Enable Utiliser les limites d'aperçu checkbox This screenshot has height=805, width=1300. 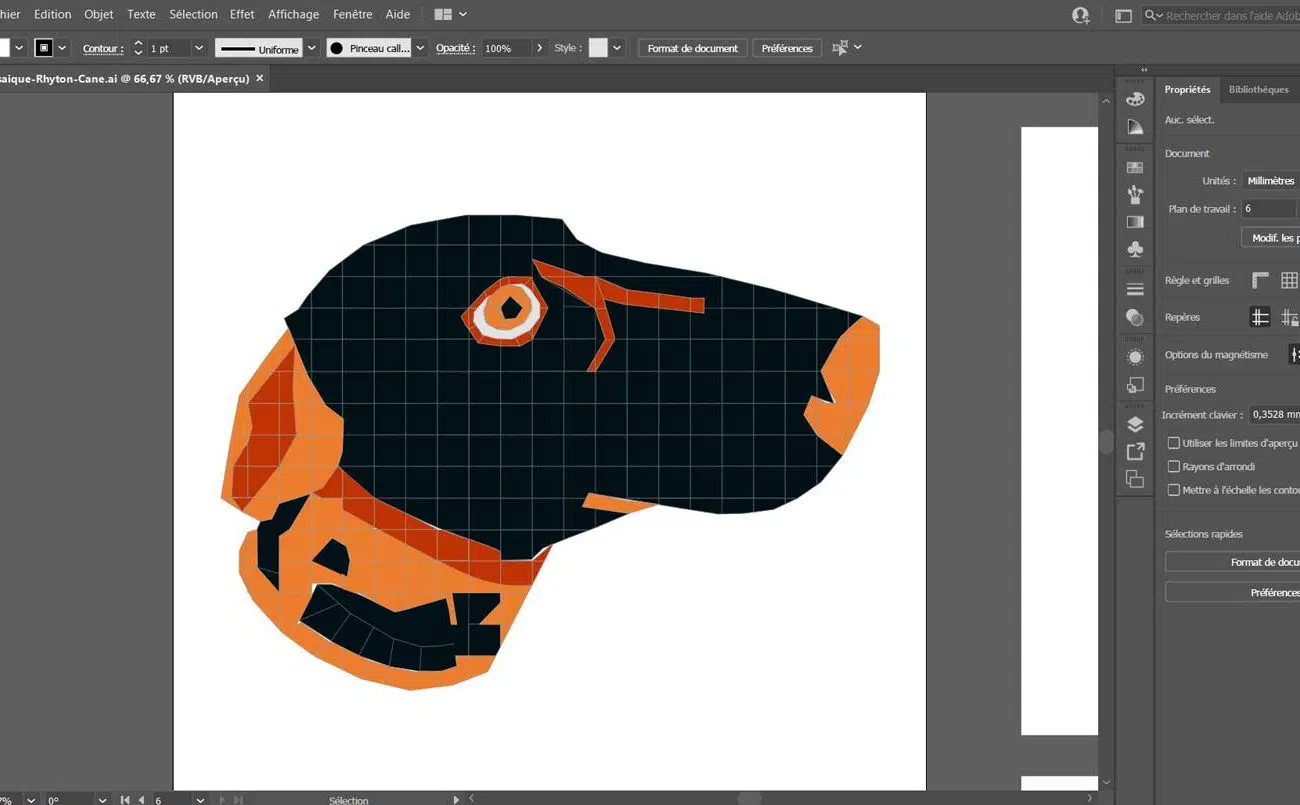(x=1174, y=443)
